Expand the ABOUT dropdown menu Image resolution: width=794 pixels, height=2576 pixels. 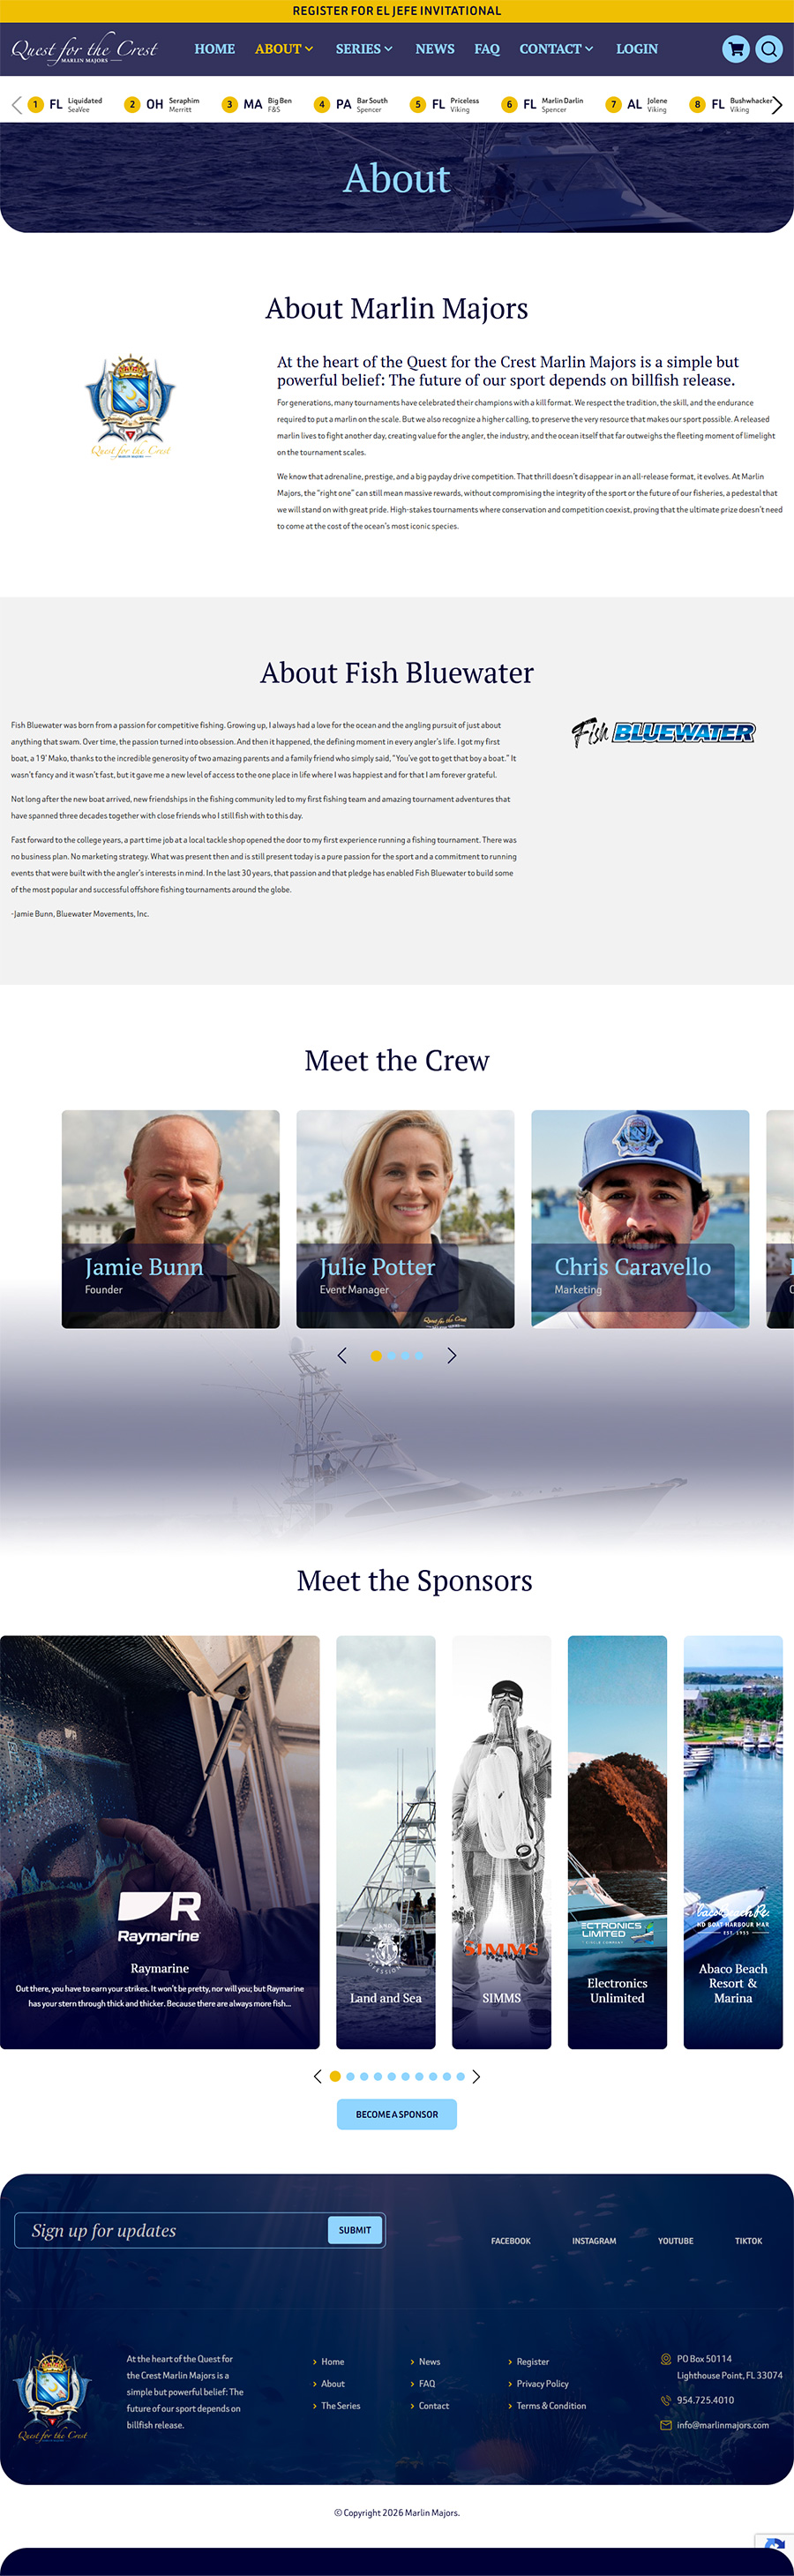point(284,49)
